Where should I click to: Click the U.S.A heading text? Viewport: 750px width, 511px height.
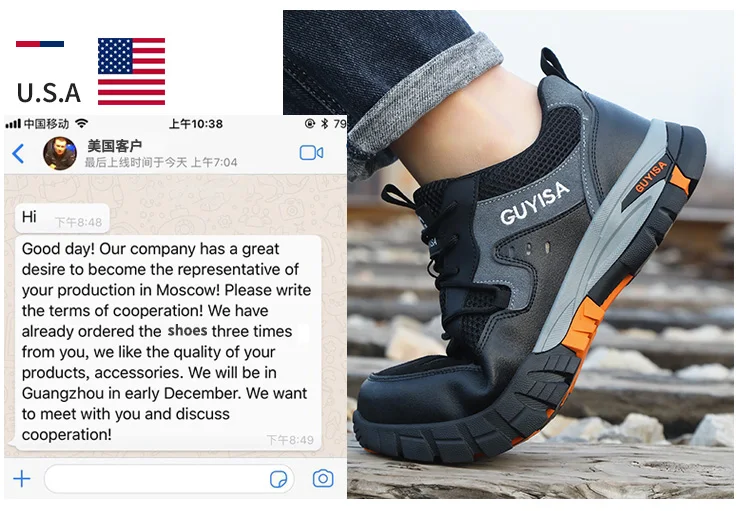[49, 93]
